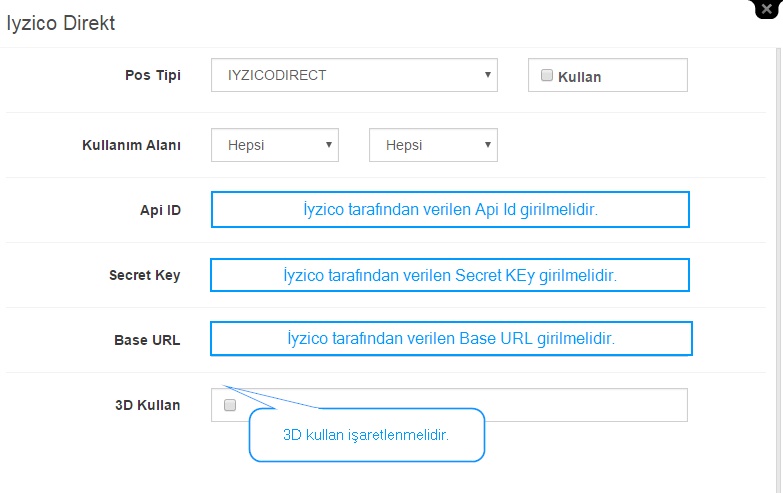Image resolution: width=783 pixels, height=493 pixels.
Task: Click the 3D Kullan label
Action: pos(147,405)
